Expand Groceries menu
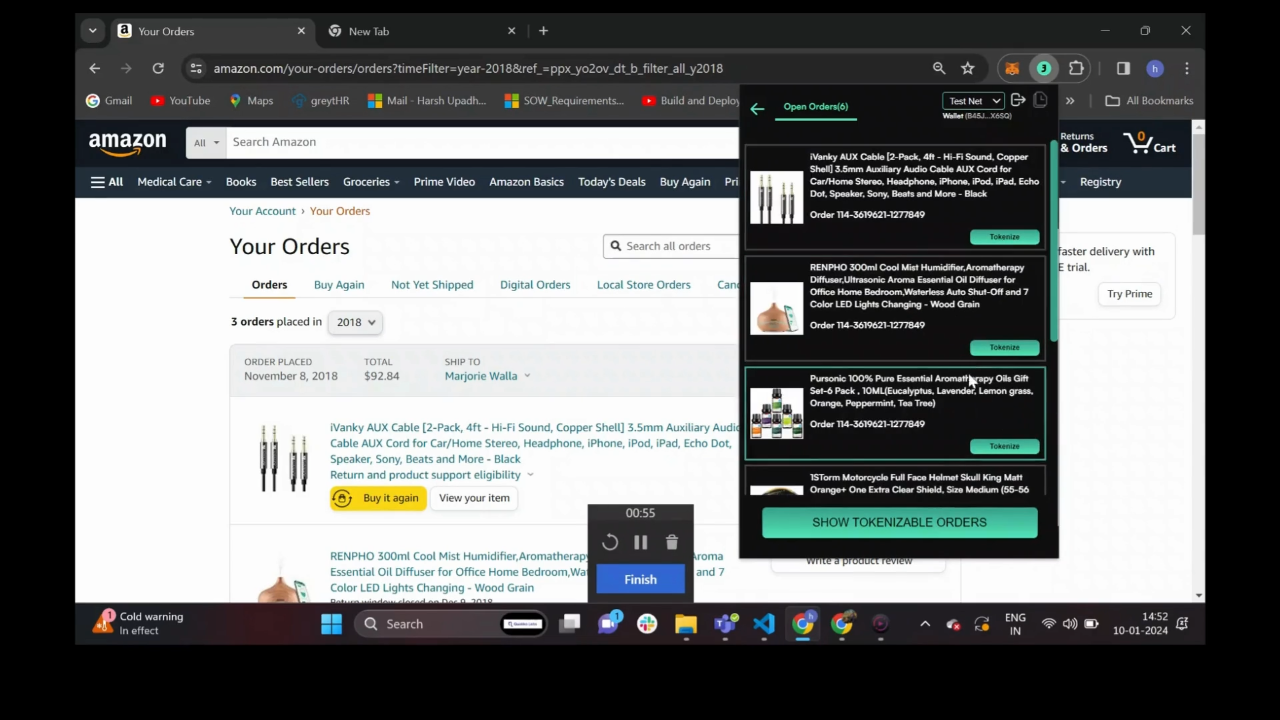This screenshot has height=720, width=1280. pyautogui.click(x=371, y=182)
